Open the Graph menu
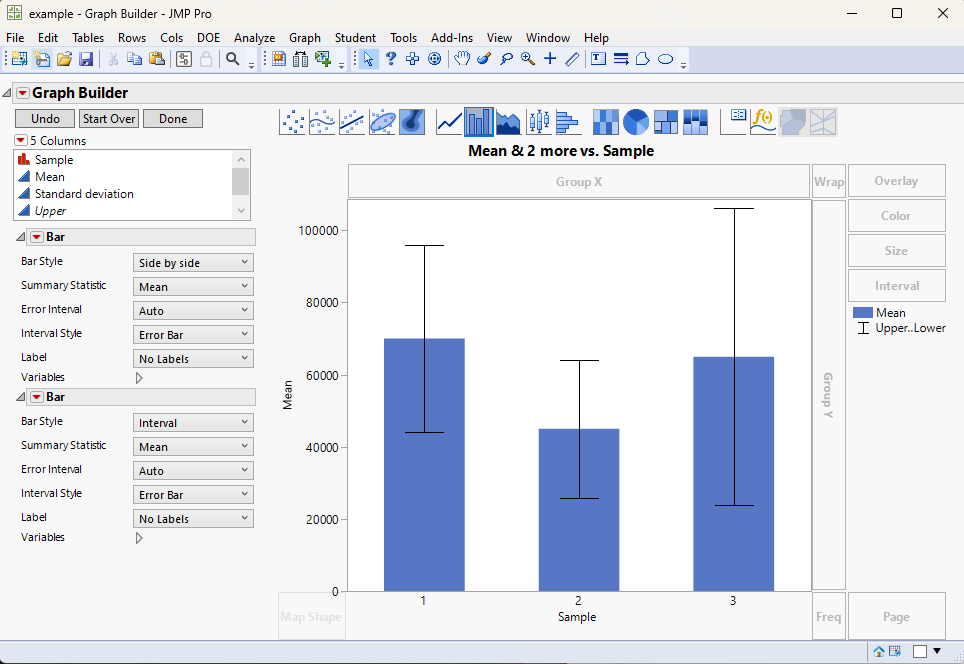The width and height of the screenshot is (964, 664). coord(305,38)
